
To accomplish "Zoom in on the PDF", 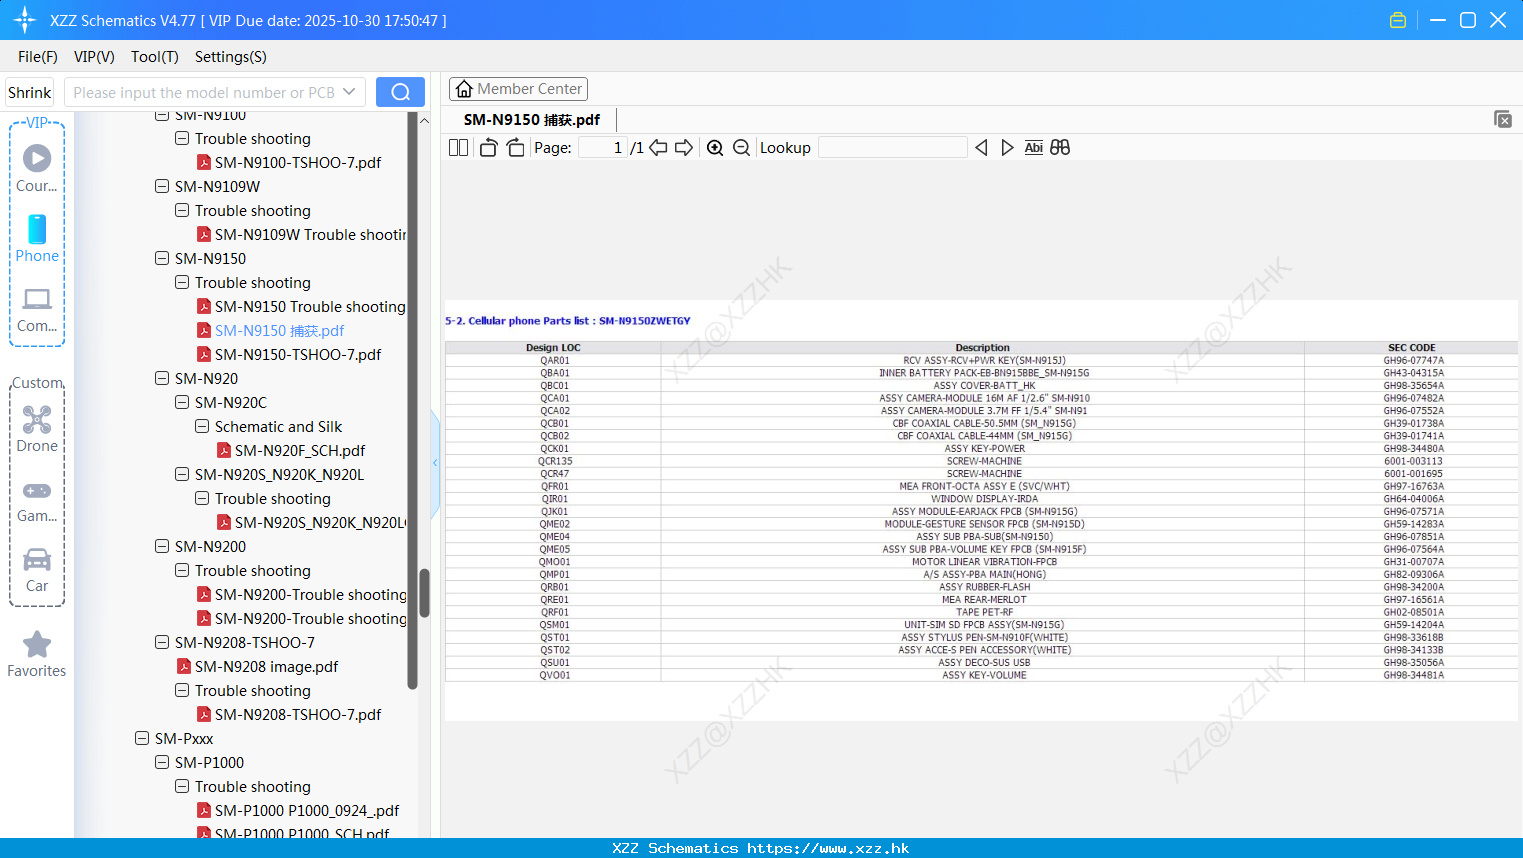I will (x=715, y=147).
